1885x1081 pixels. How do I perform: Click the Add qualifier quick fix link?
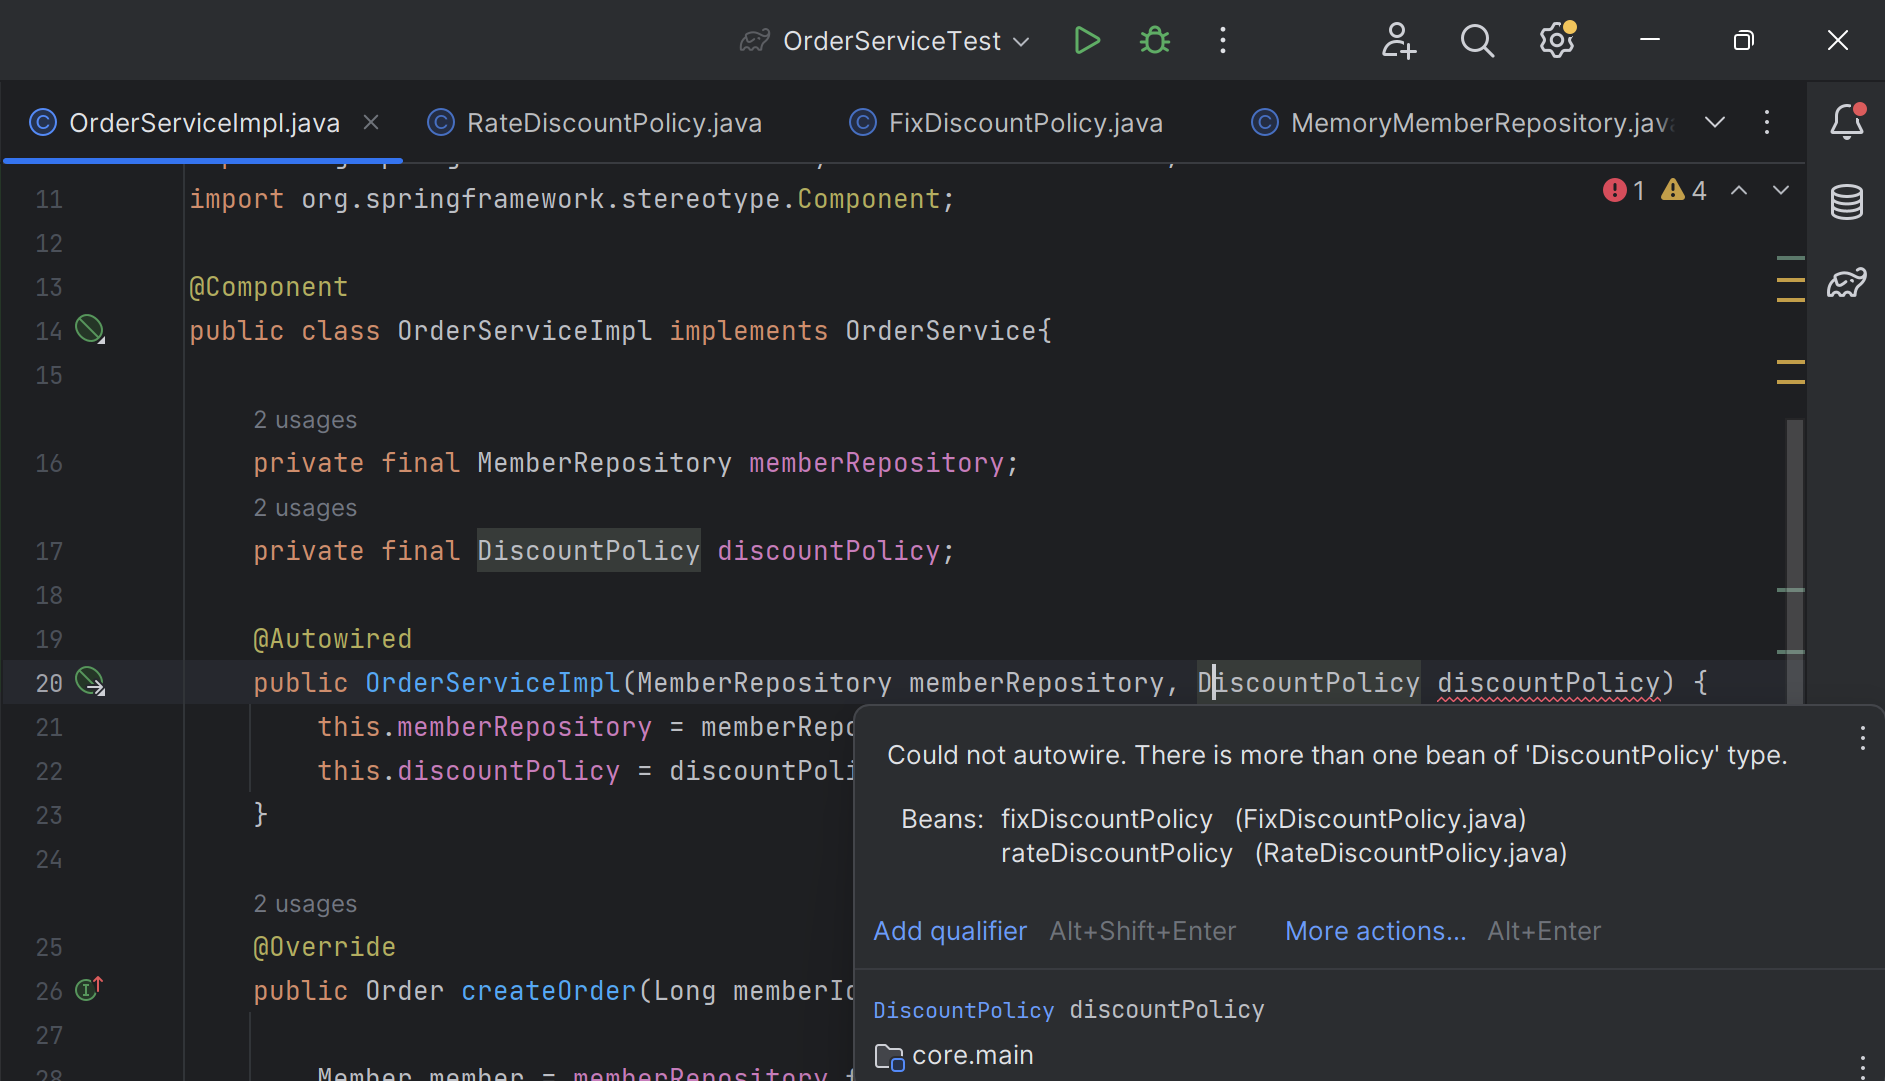(x=950, y=931)
